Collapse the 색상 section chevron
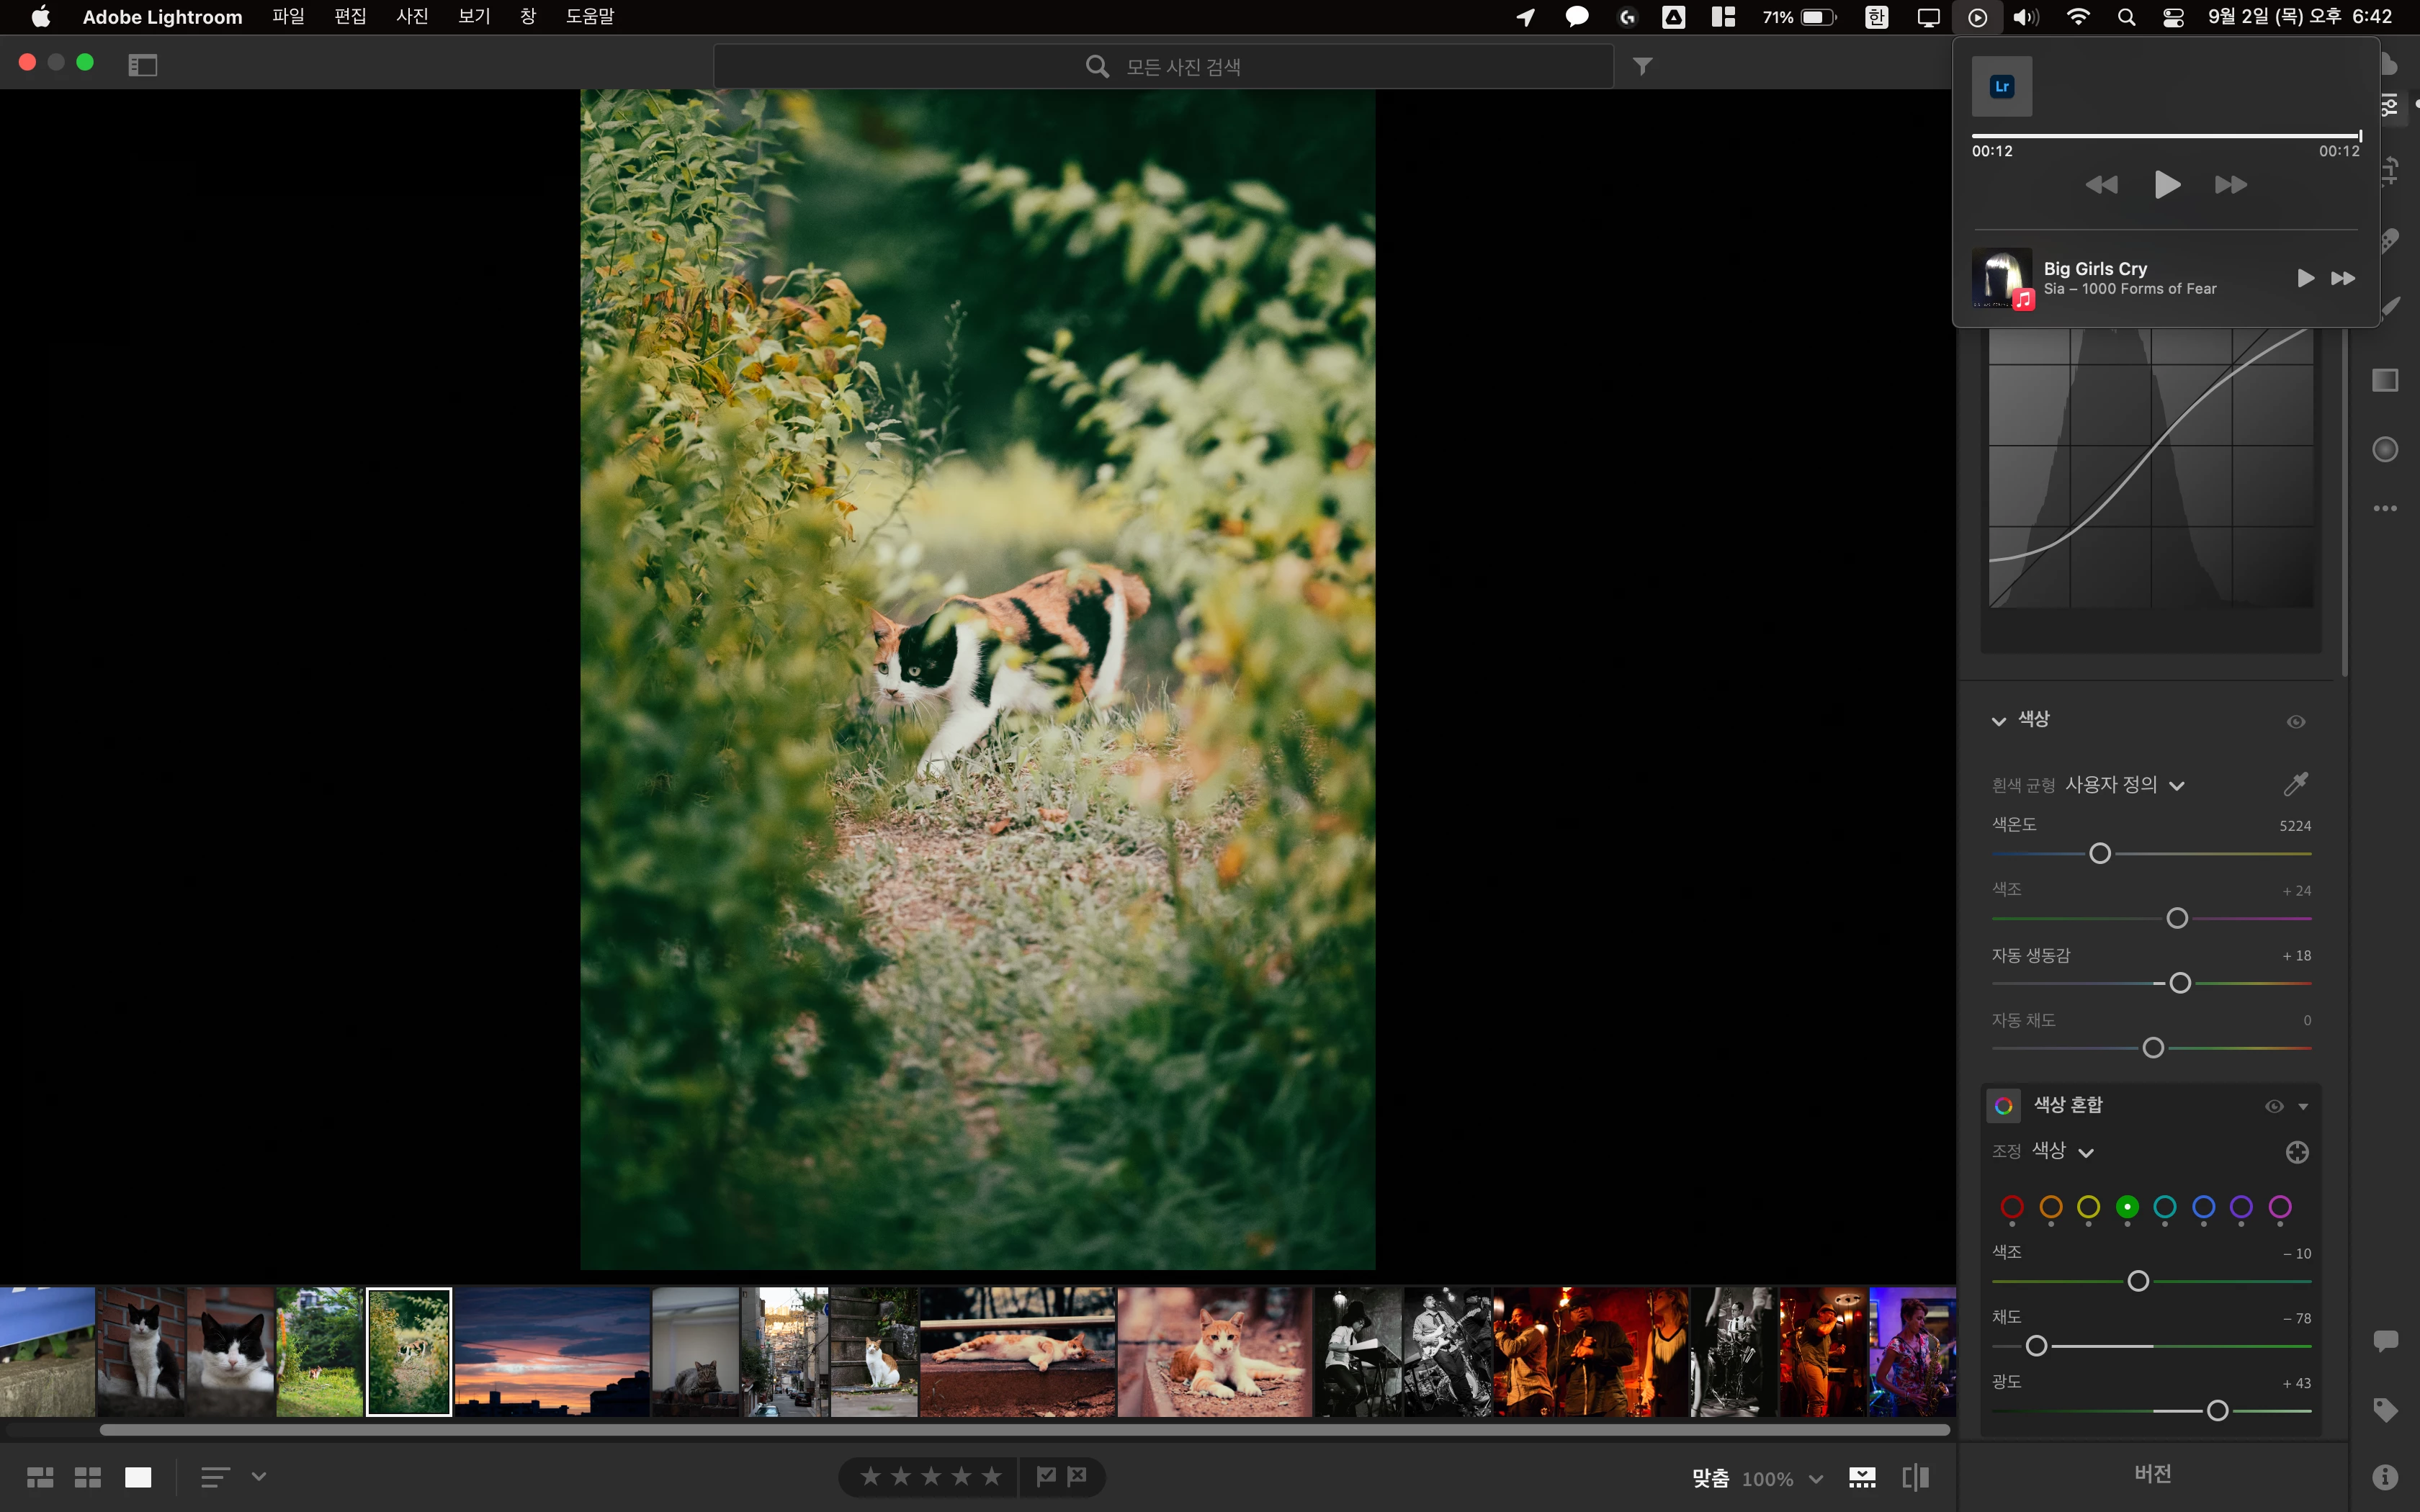 (1998, 720)
